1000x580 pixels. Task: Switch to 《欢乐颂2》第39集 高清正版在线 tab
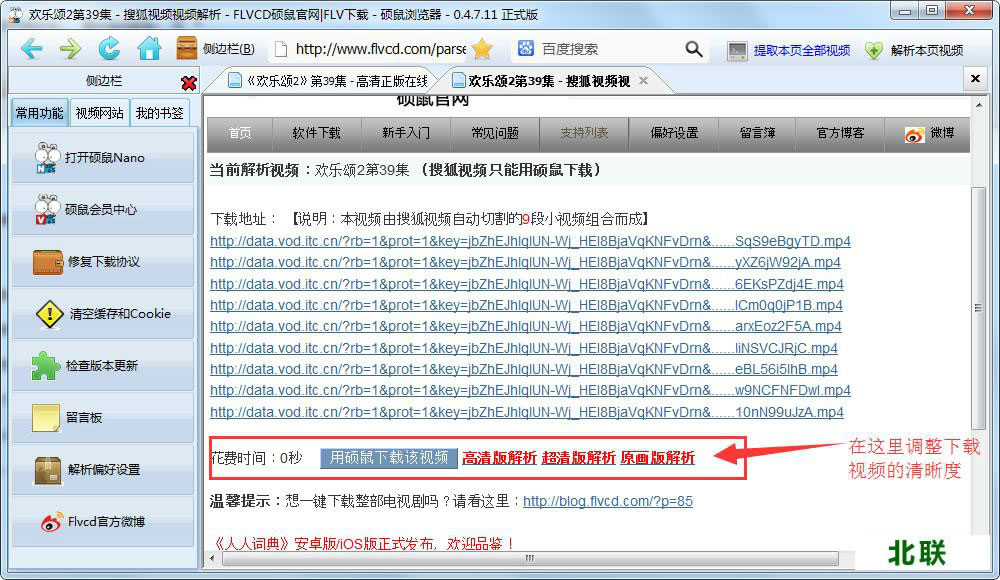coord(328,81)
